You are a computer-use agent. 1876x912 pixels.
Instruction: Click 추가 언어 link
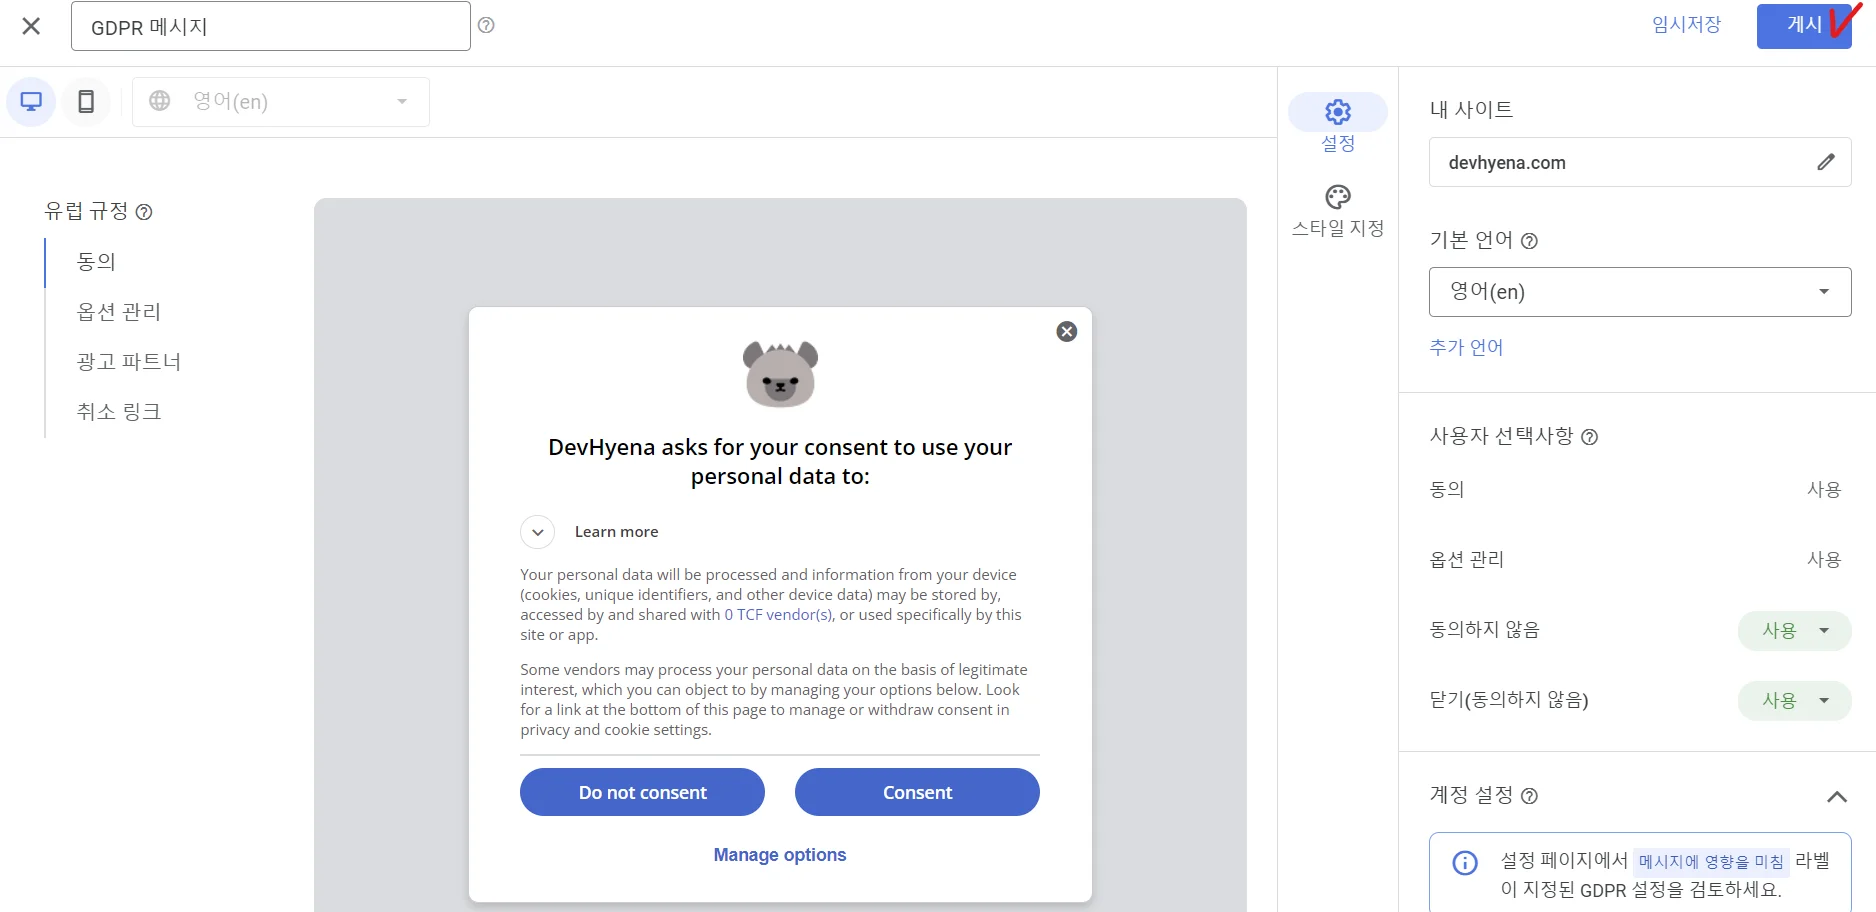click(1466, 347)
